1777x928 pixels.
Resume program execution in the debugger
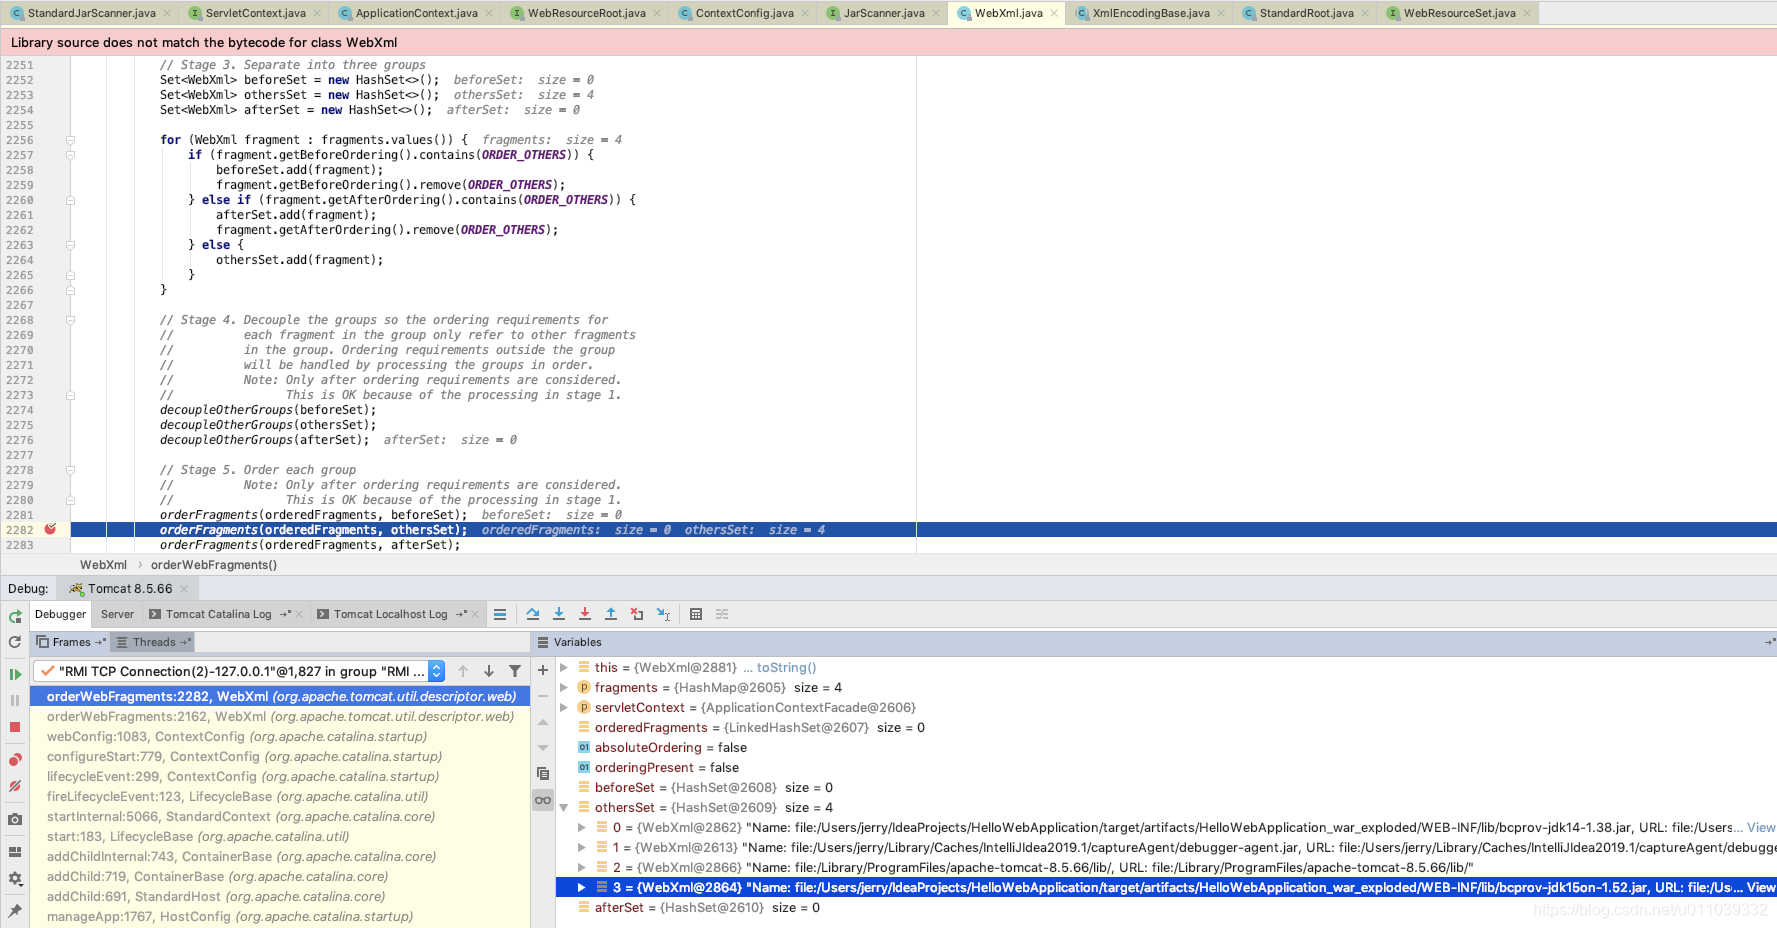pyautogui.click(x=14, y=674)
